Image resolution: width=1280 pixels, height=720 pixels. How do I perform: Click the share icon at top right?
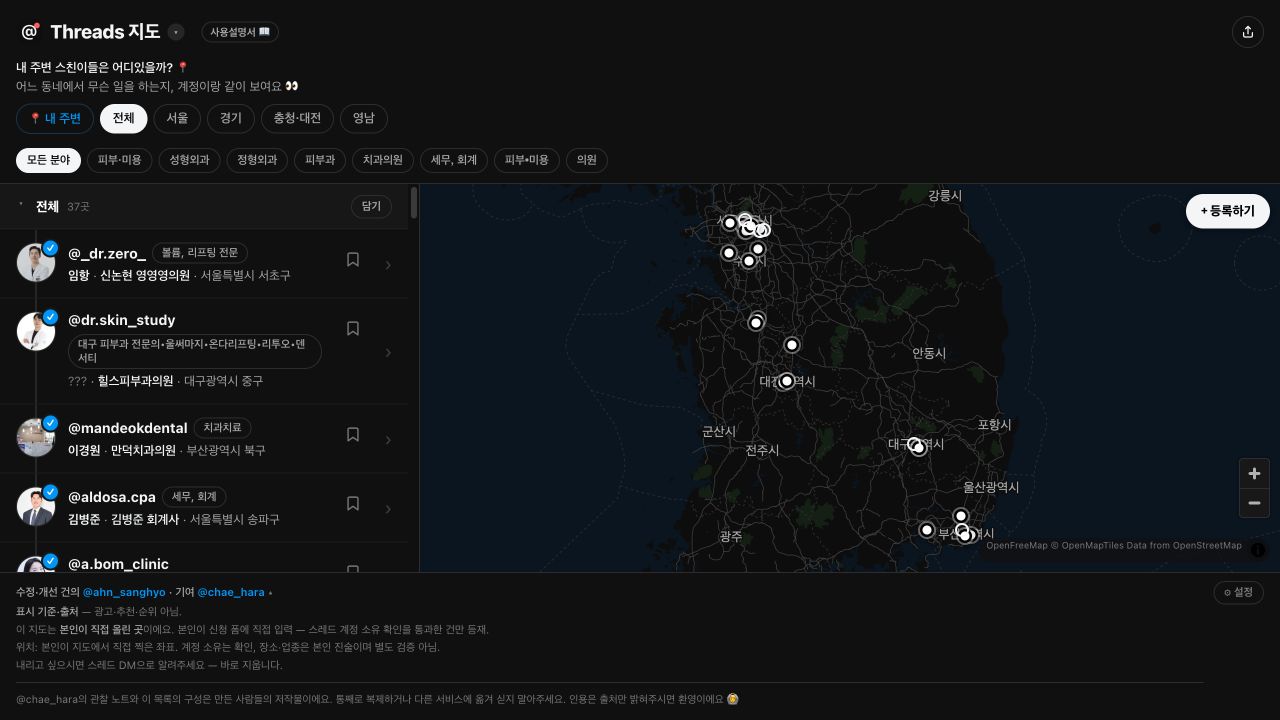[x=1248, y=32]
